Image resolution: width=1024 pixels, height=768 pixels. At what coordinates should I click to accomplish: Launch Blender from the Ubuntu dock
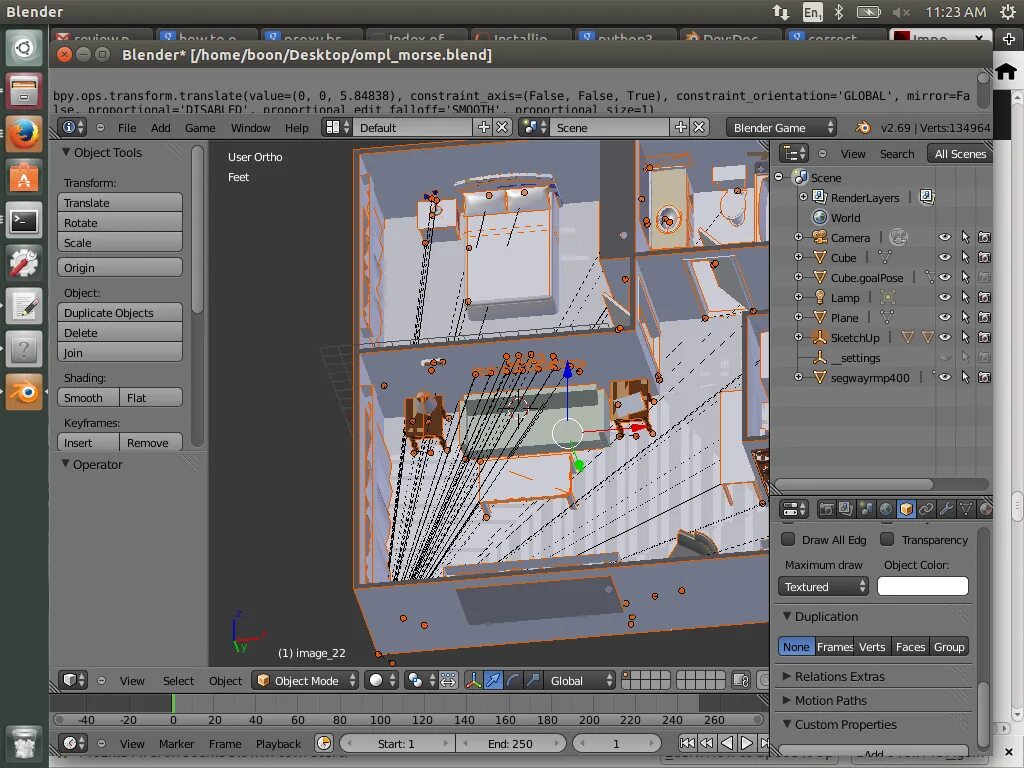pyautogui.click(x=24, y=393)
